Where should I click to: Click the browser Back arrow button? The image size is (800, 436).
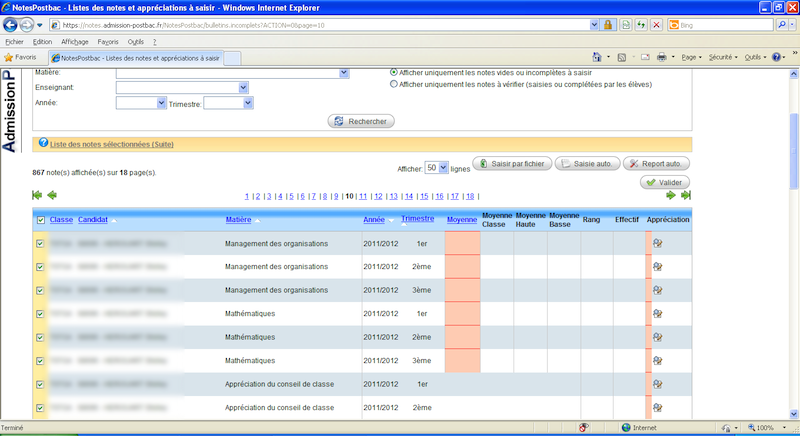coord(12,24)
